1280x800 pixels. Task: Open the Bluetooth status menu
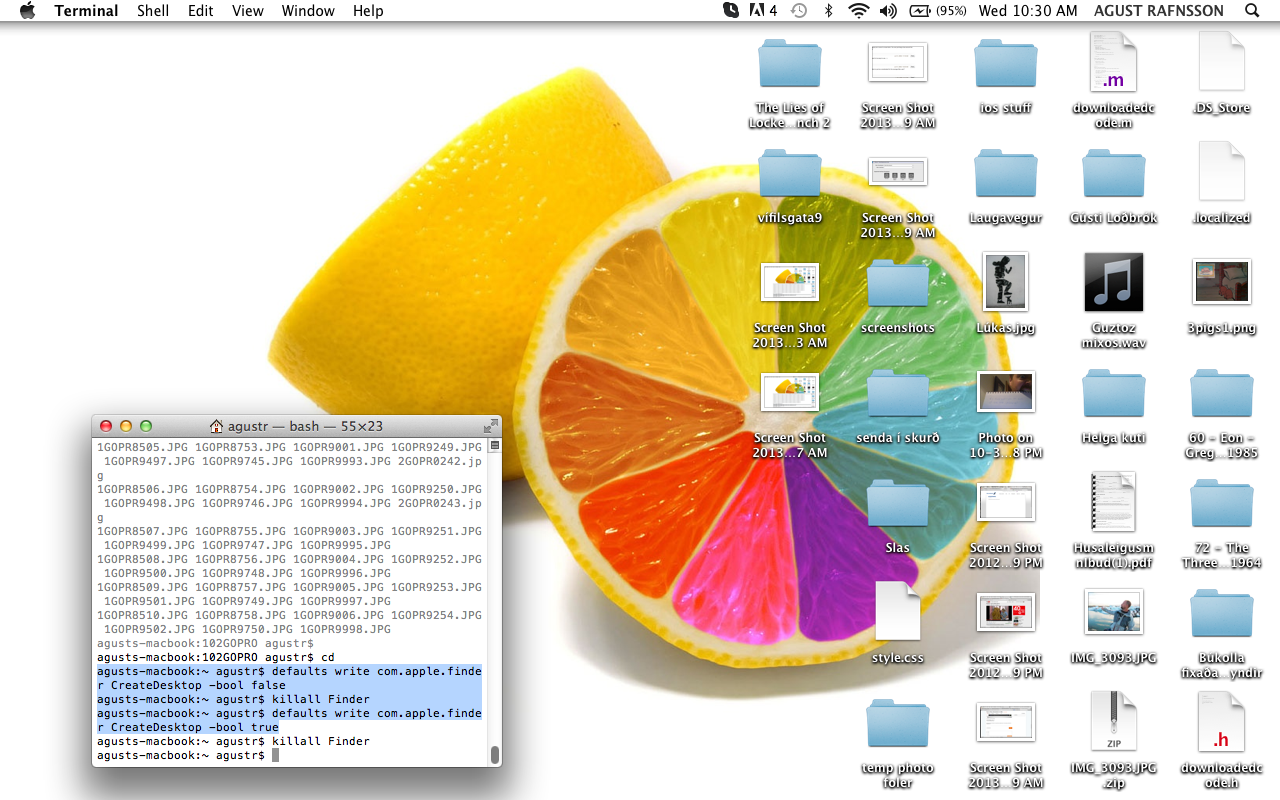[x=828, y=11]
